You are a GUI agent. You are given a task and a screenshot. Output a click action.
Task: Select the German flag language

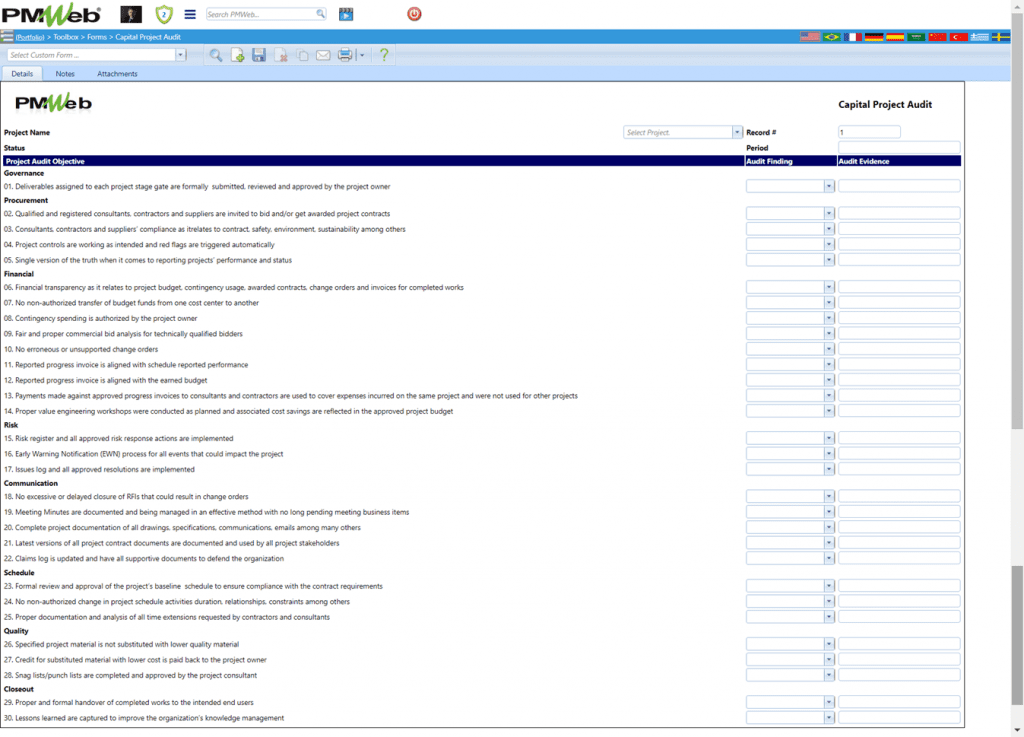pos(874,37)
